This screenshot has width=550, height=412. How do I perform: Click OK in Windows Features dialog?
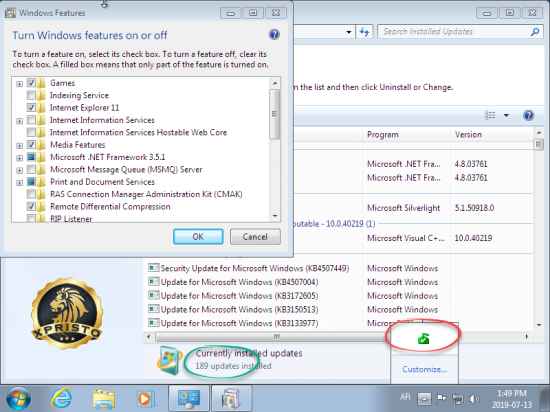[x=198, y=237]
